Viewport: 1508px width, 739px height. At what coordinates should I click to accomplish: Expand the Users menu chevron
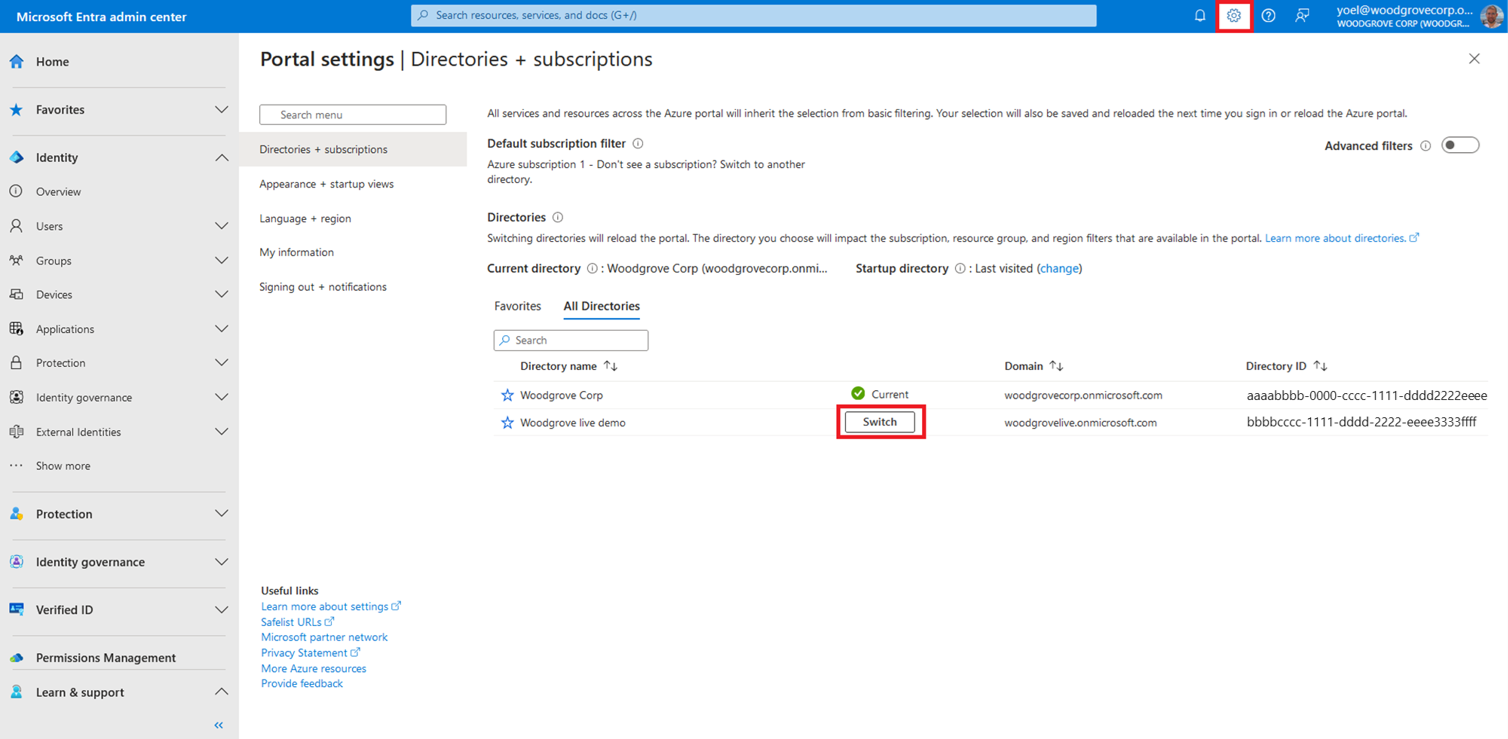point(221,226)
